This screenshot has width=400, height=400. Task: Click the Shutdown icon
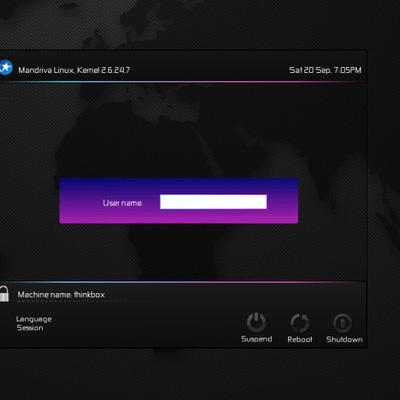coord(343,323)
